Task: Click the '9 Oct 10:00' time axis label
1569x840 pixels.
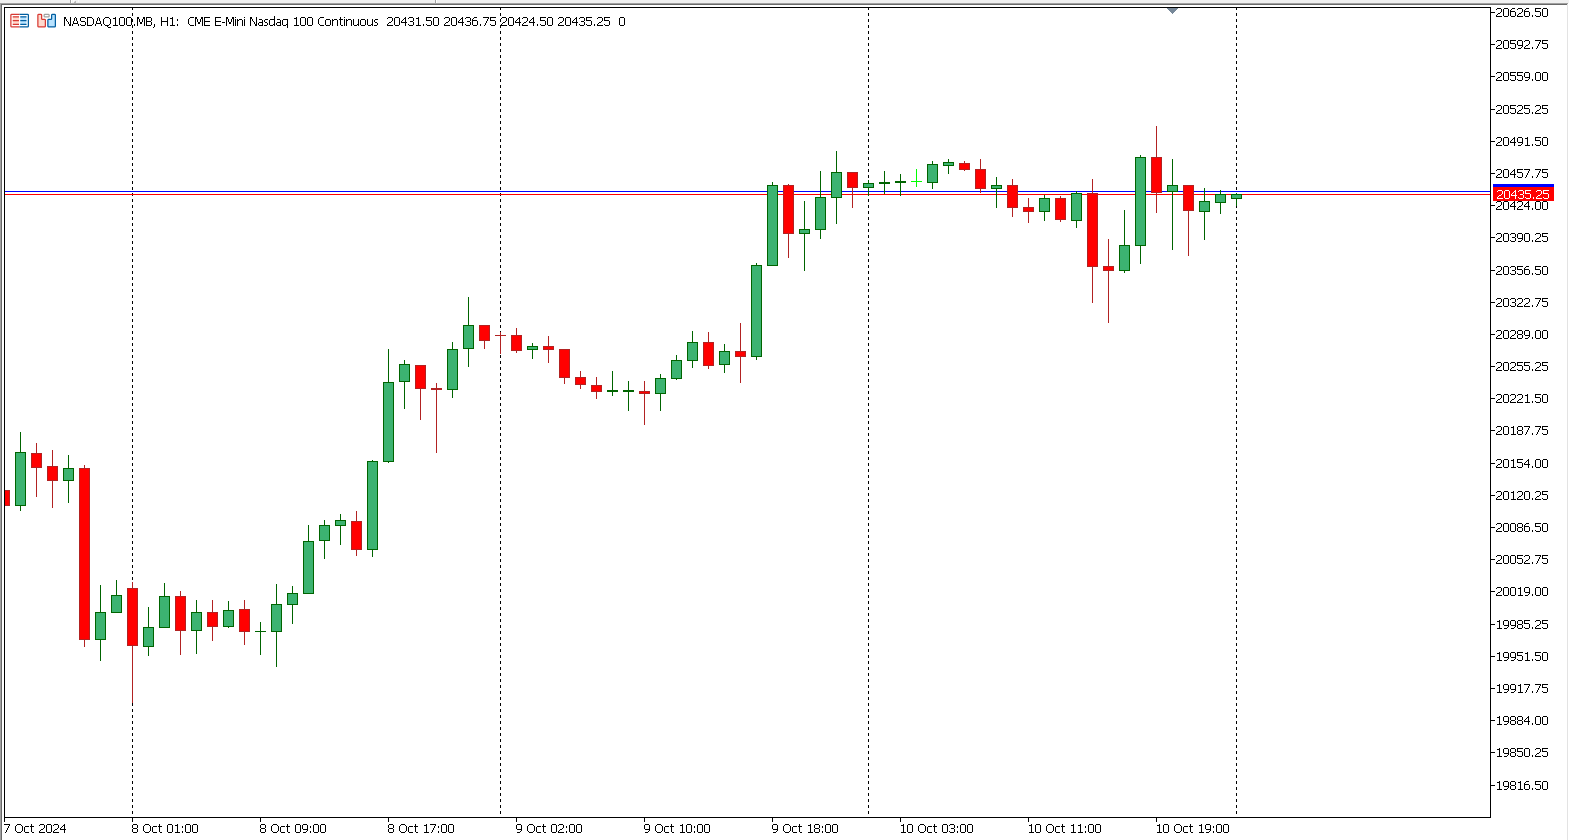Action: (x=677, y=828)
